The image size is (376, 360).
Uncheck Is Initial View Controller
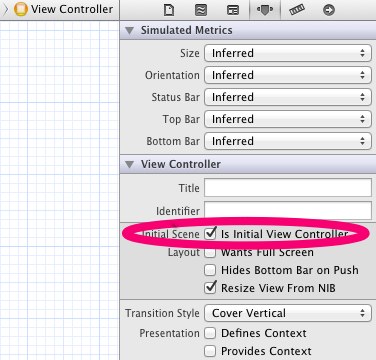[210, 234]
